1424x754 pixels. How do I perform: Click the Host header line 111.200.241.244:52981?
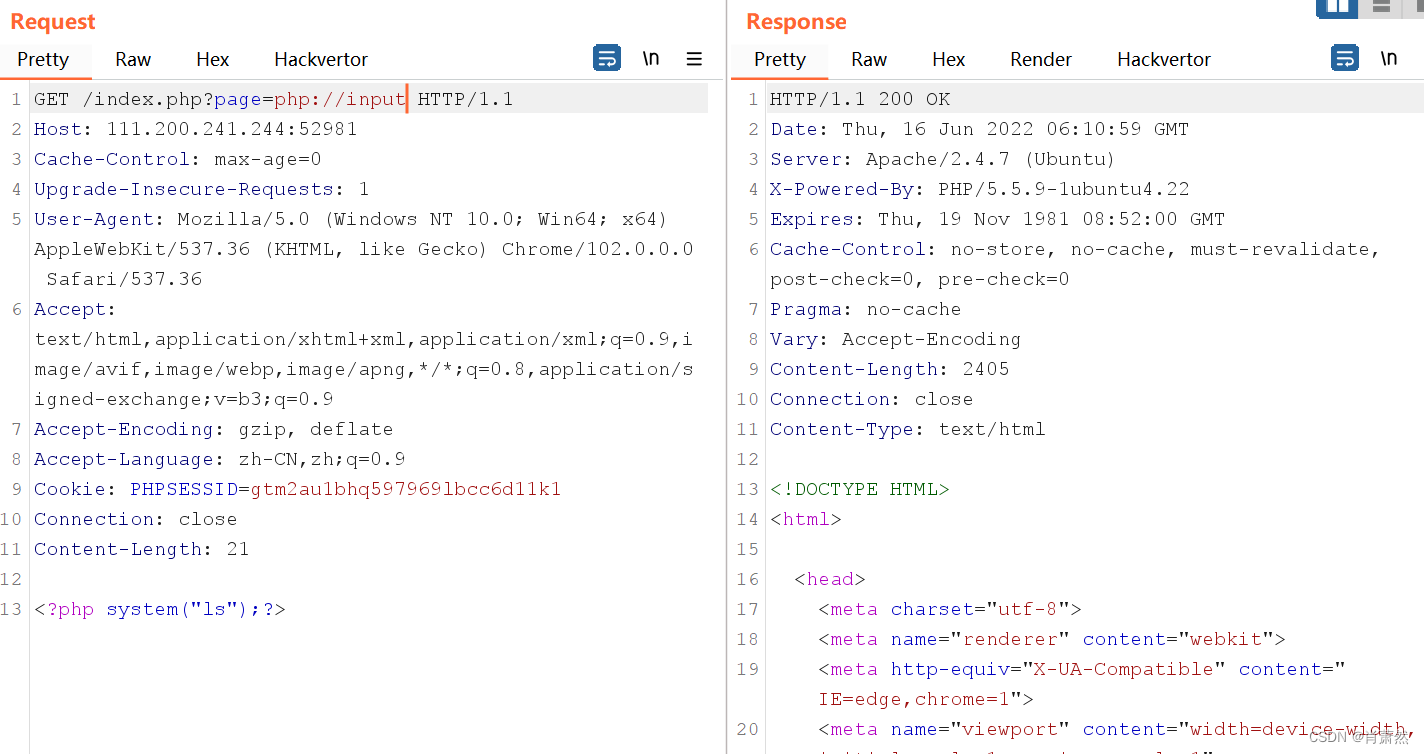(x=195, y=129)
